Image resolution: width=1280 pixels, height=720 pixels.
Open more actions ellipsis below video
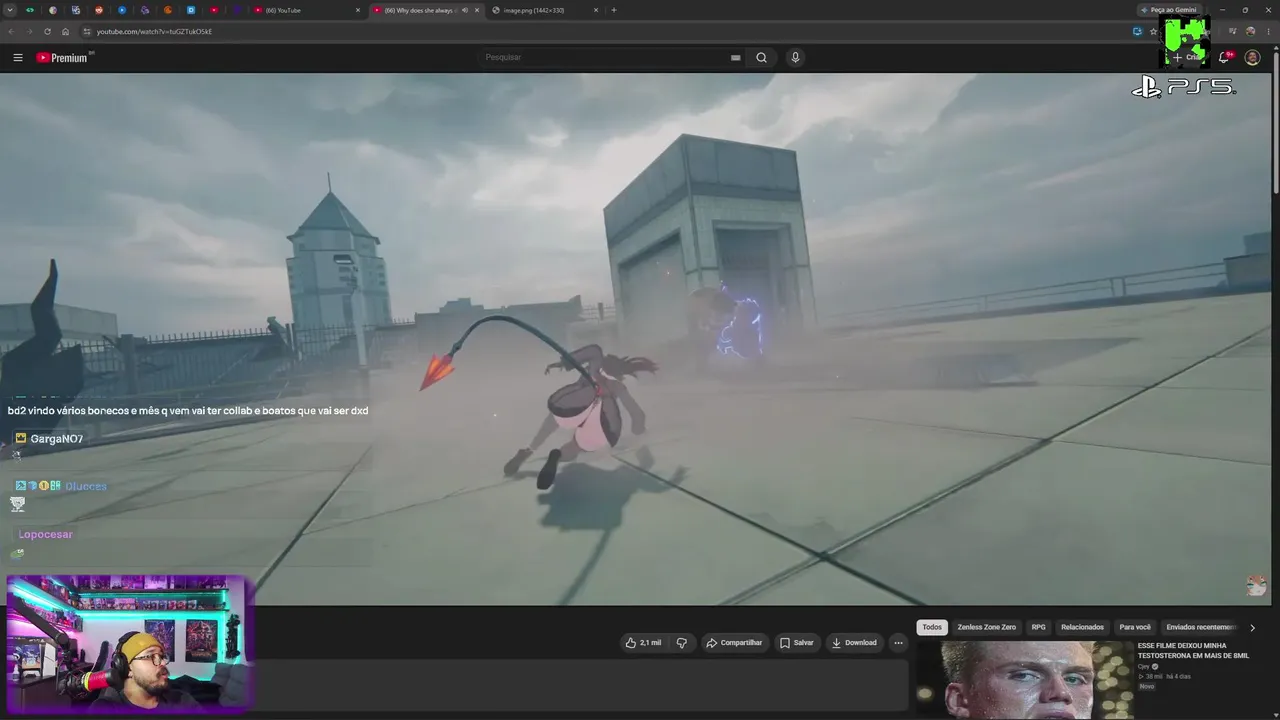coord(898,643)
